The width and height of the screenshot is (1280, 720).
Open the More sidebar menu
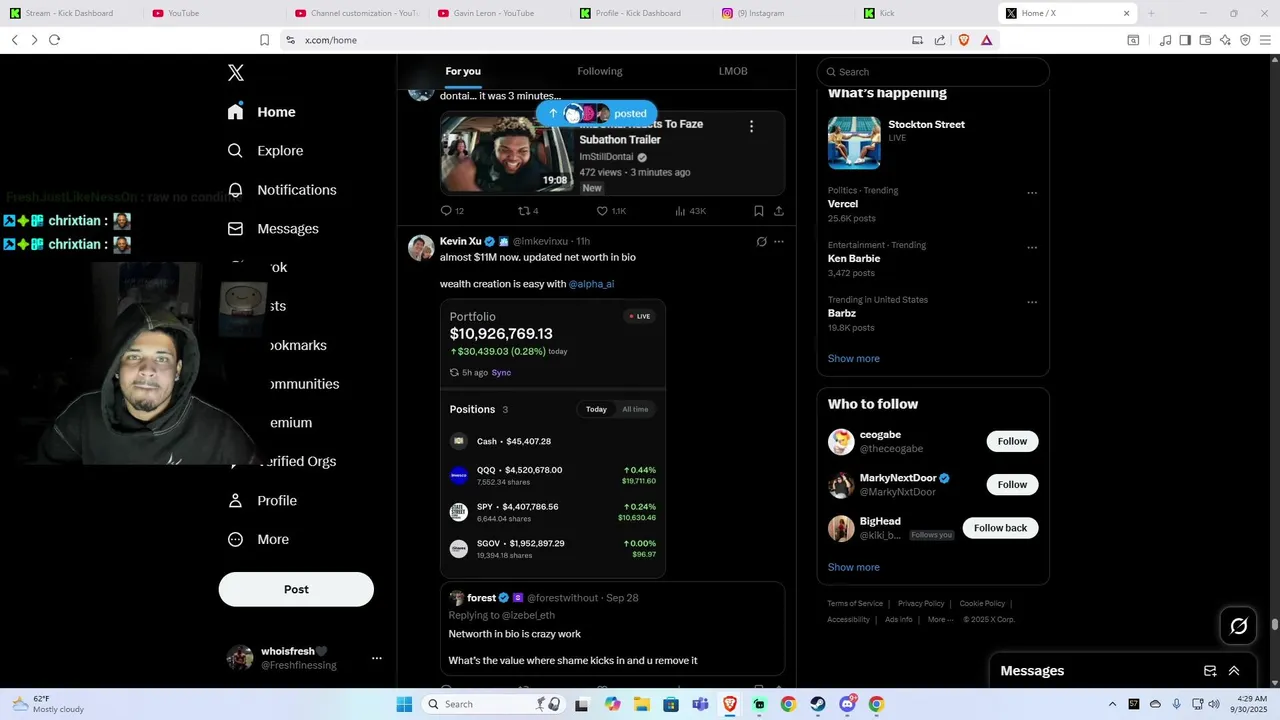[x=258, y=540]
